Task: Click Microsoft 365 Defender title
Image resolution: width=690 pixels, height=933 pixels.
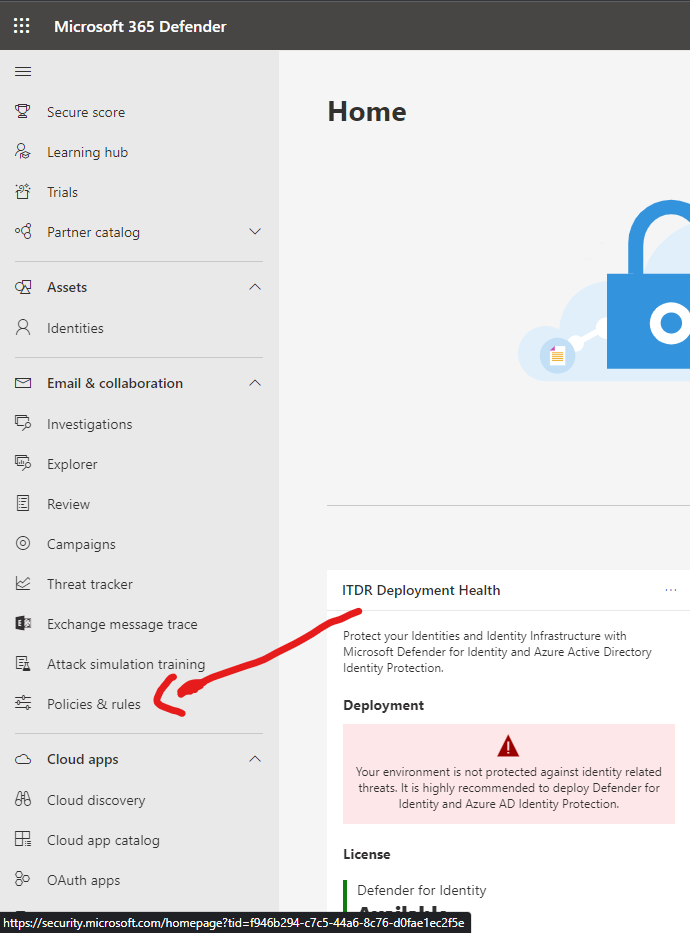Action: (x=140, y=26)
